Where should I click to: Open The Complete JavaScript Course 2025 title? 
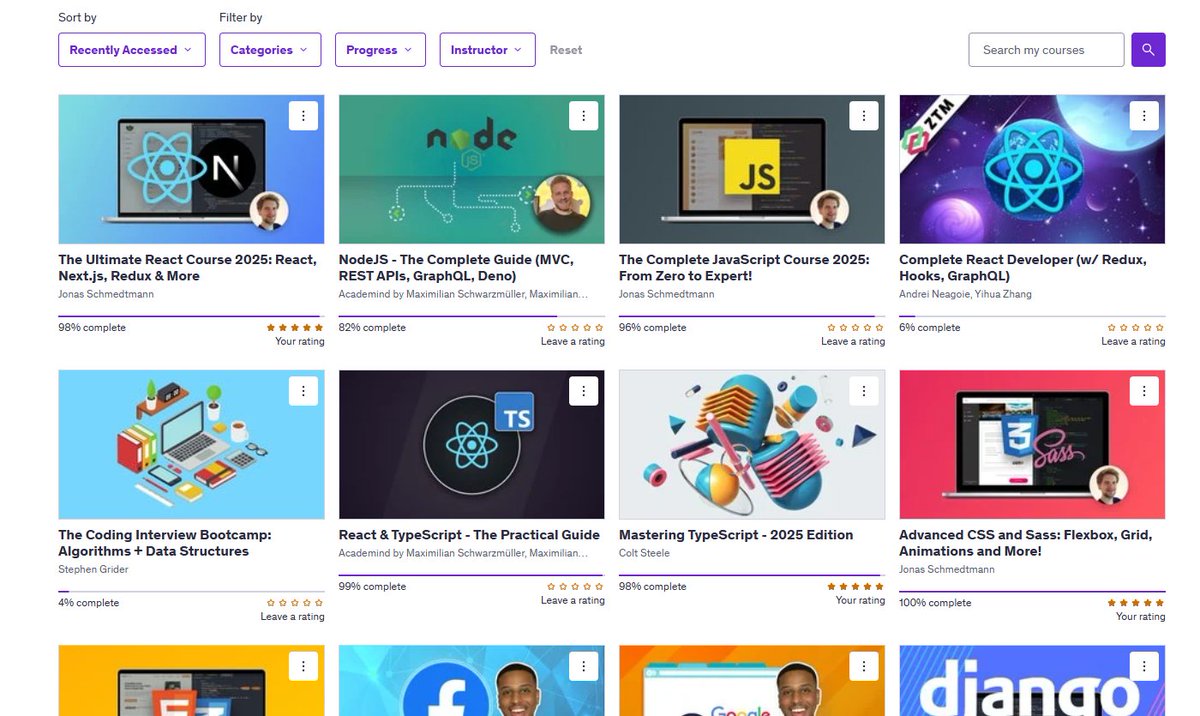coord(744,268)
